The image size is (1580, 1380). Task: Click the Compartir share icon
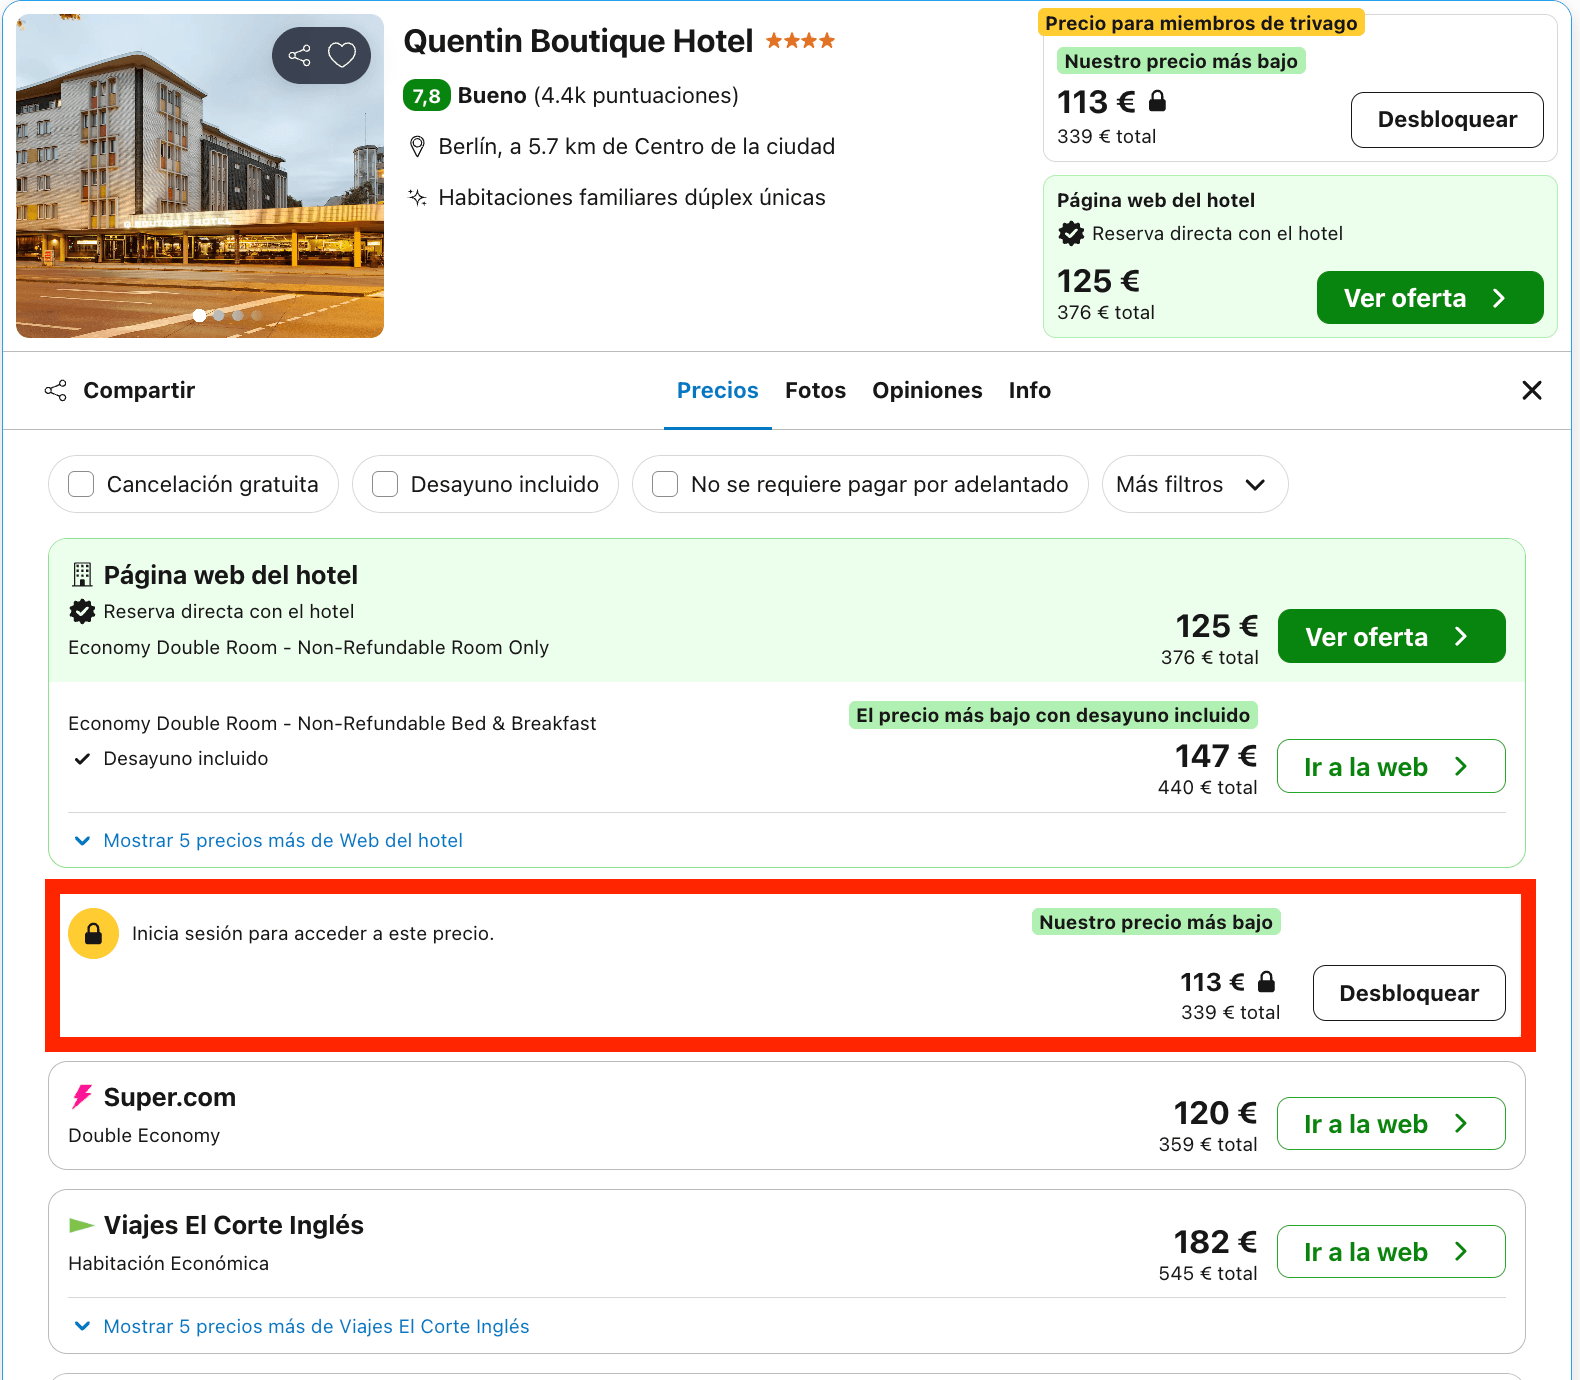[x=56, y=391]
